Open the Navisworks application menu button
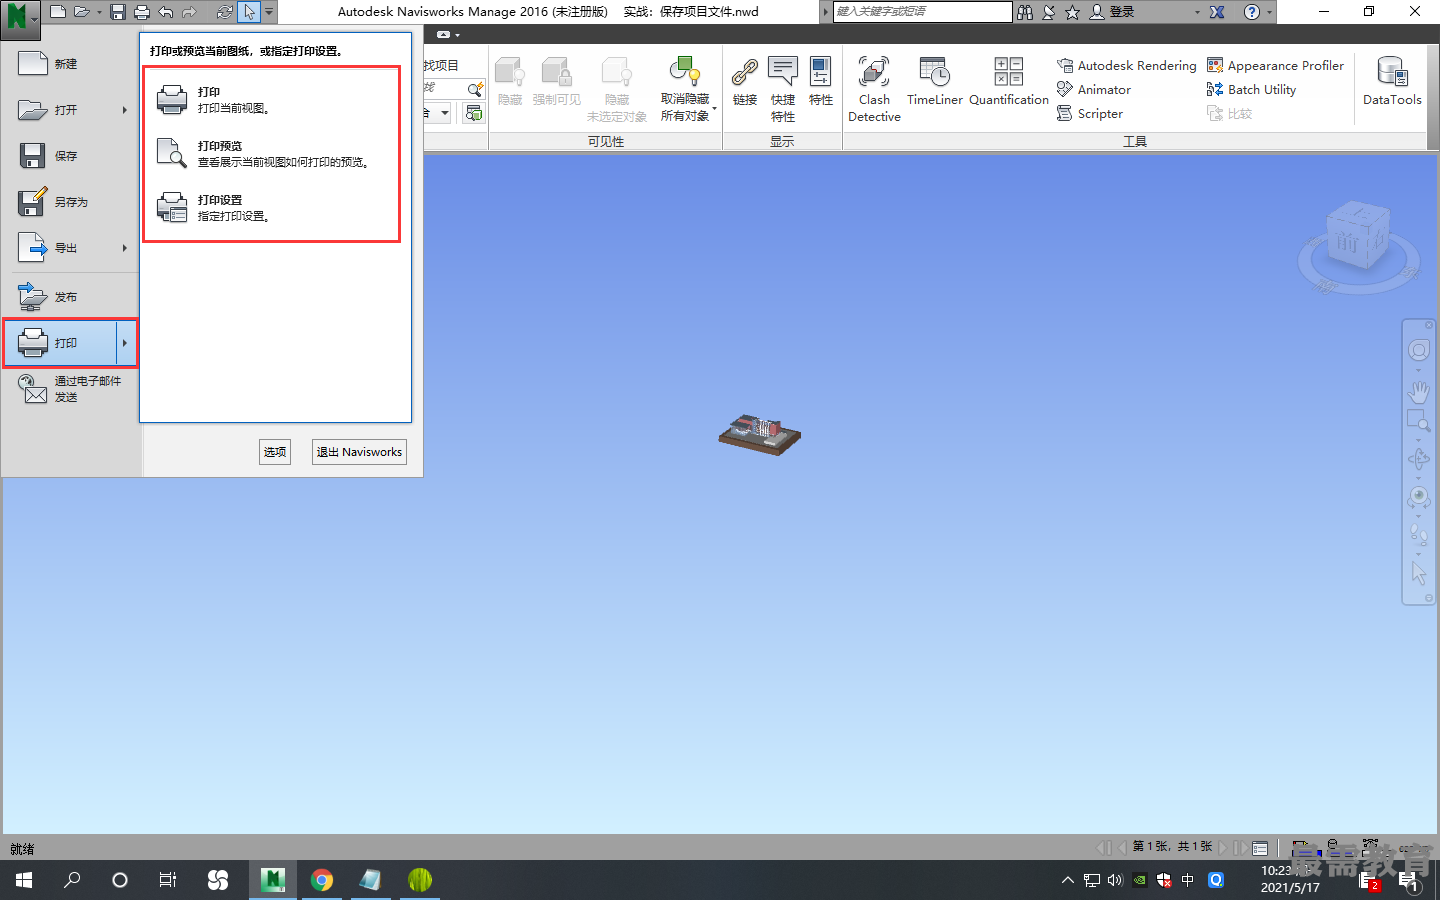 pyautogui.click(x=19, y=18)
